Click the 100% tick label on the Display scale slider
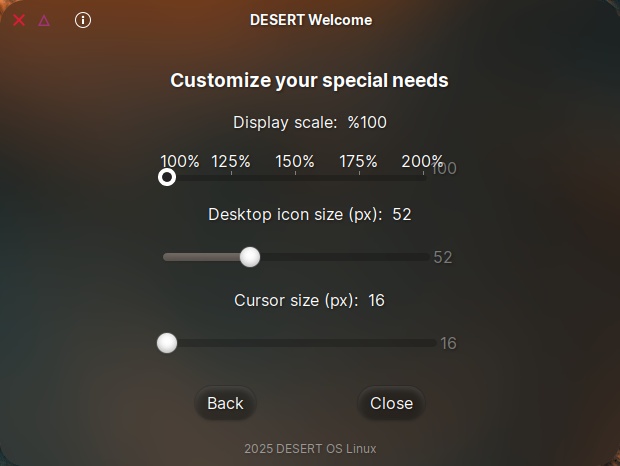This screenshot has height=466, width=620. click(180, 161)
